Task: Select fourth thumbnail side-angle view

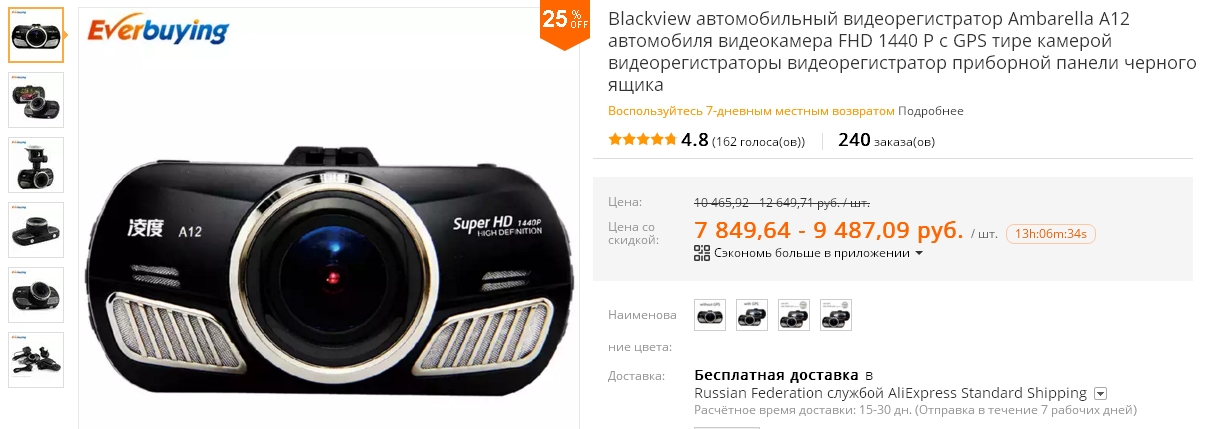Action: (36, 230)
